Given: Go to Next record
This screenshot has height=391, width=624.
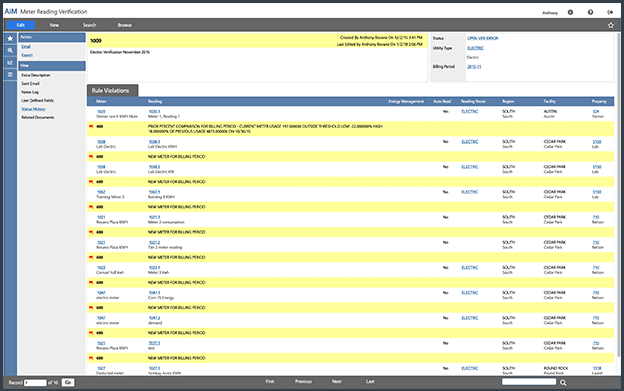Looking at the screenshot, I should (337, 381).
